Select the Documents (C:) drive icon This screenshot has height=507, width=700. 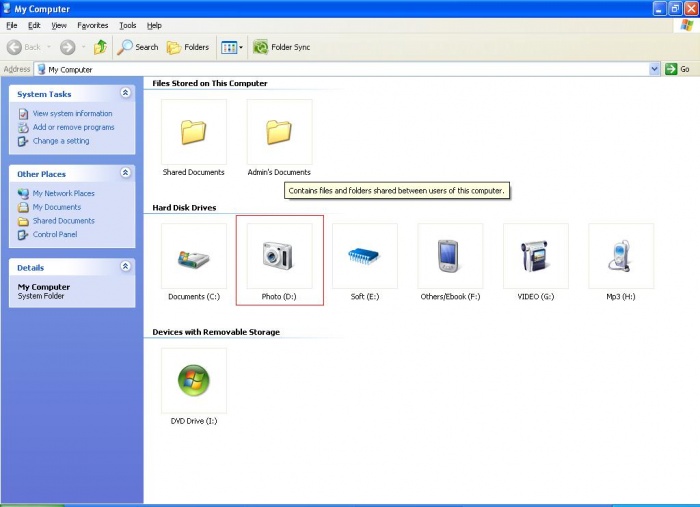(x=193, y=257)
